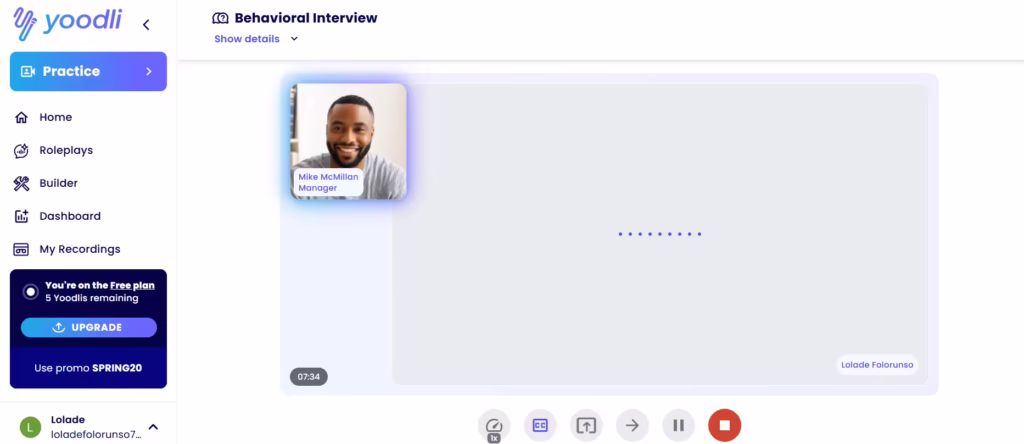Screen dimensions: 1024x444
Task: Open the Practice menu
Action: coord(88,71)
